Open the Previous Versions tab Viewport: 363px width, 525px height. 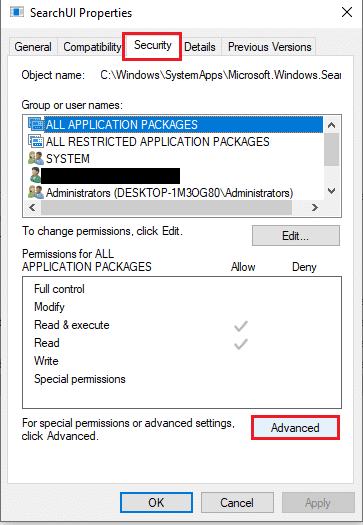pyautogui.click(x=270, y=47)
